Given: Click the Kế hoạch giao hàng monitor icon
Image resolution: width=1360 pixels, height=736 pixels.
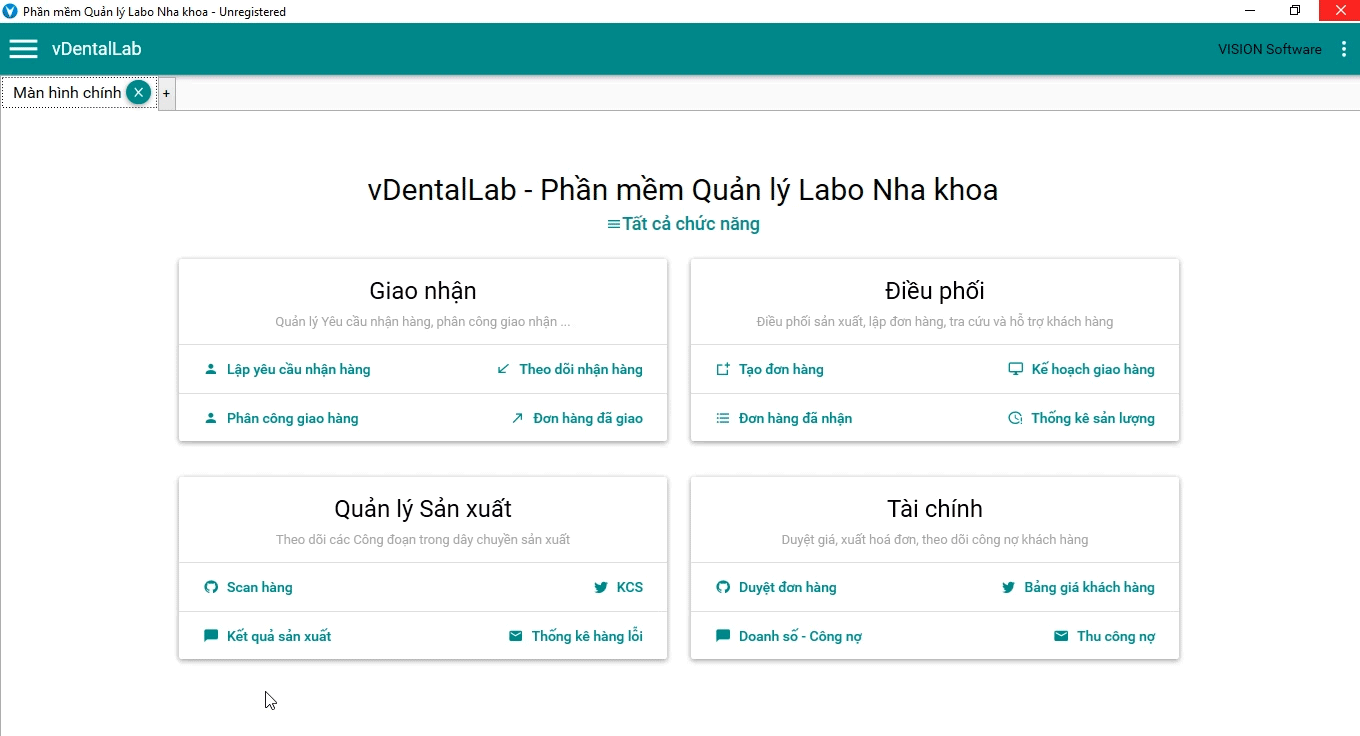Looking at the screenshot, I should (x=1015, y=369).
